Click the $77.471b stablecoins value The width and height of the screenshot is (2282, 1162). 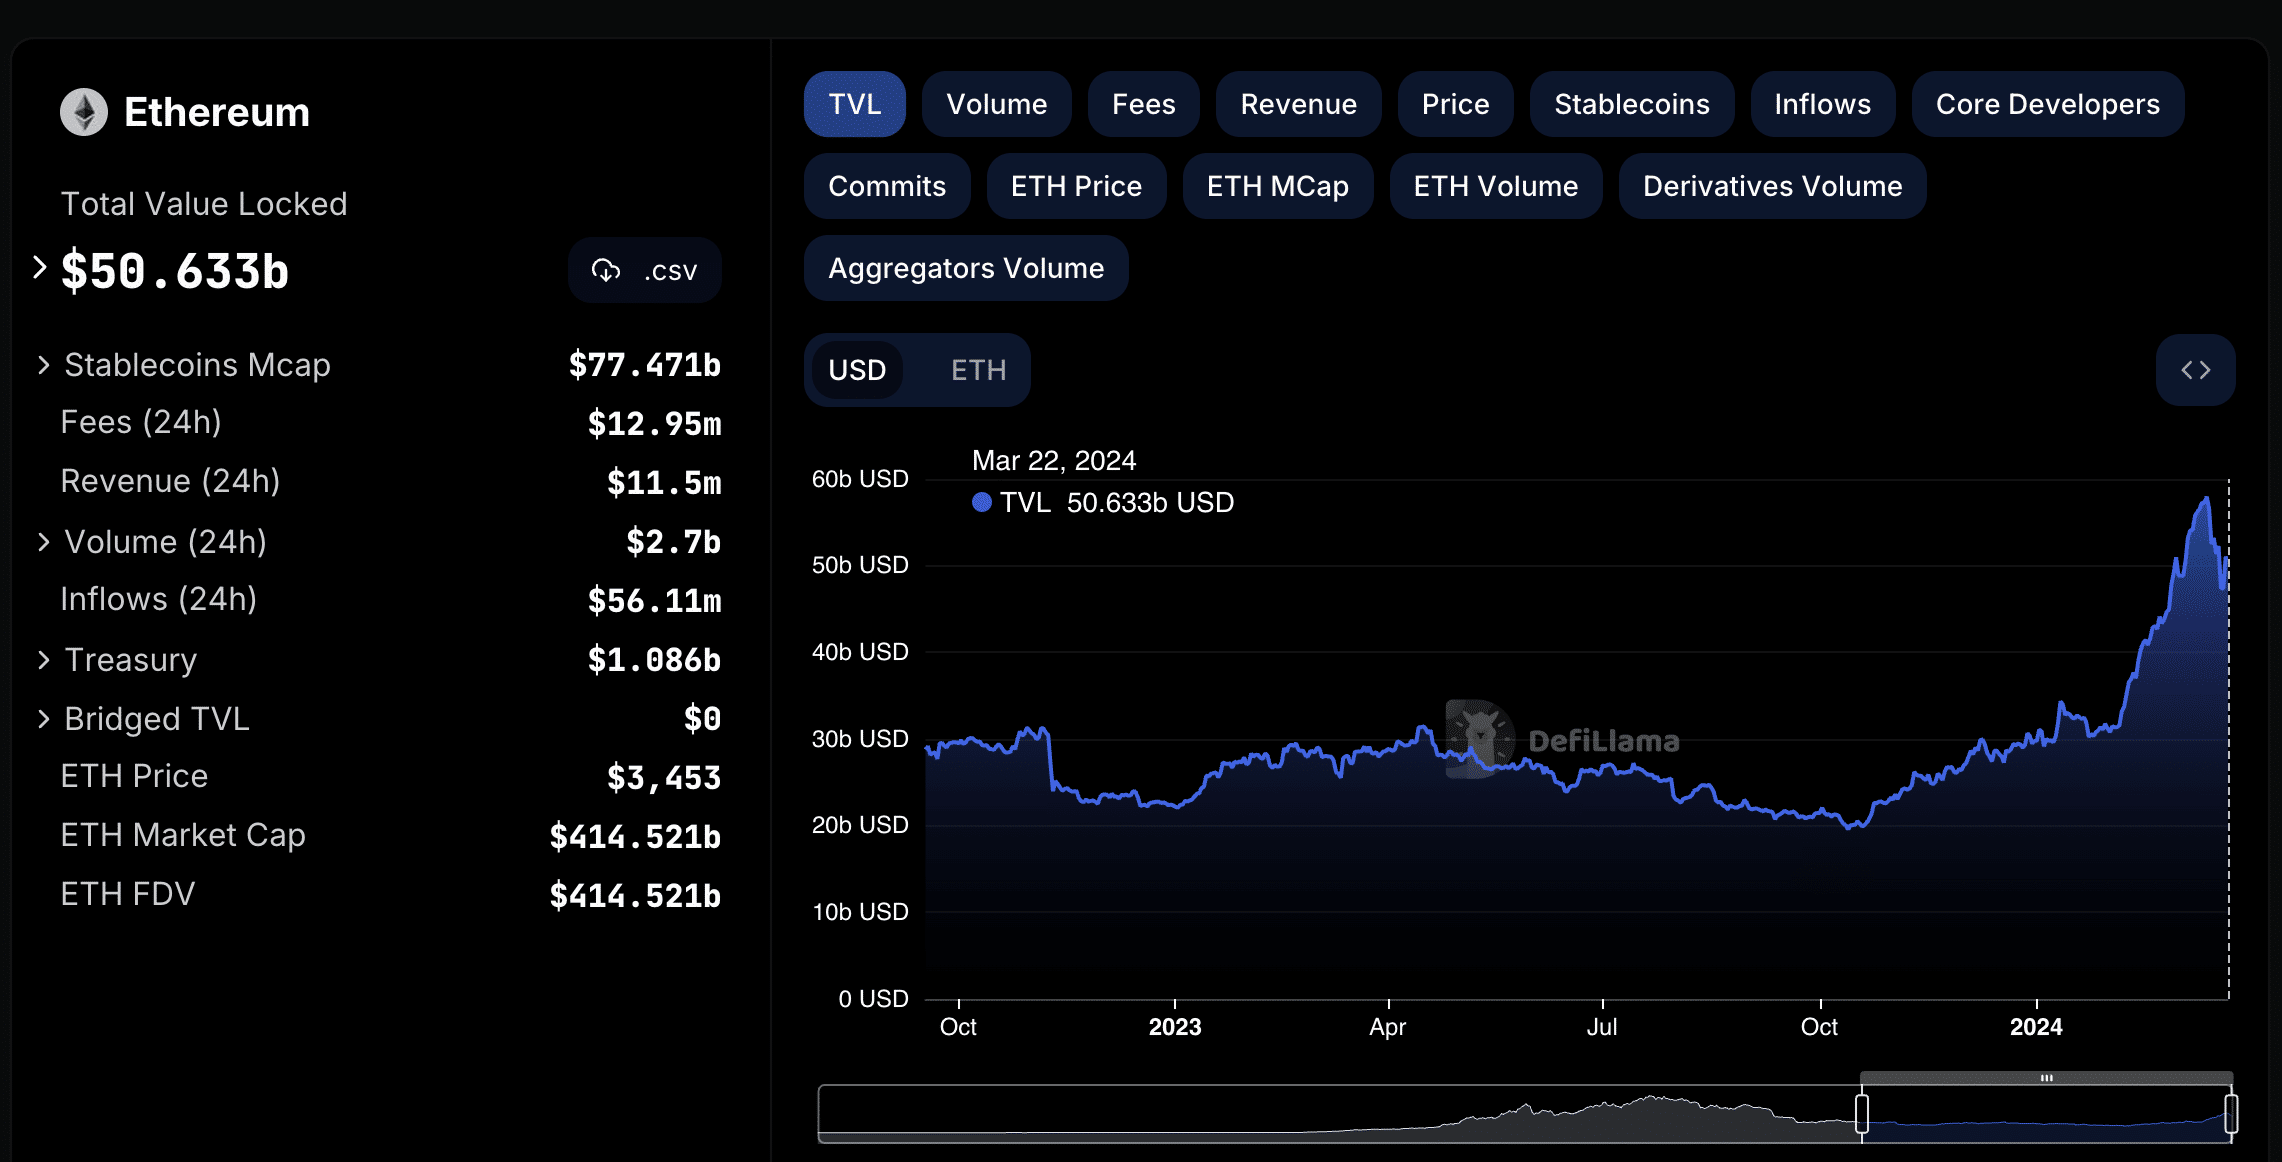[x=644, y=365]
